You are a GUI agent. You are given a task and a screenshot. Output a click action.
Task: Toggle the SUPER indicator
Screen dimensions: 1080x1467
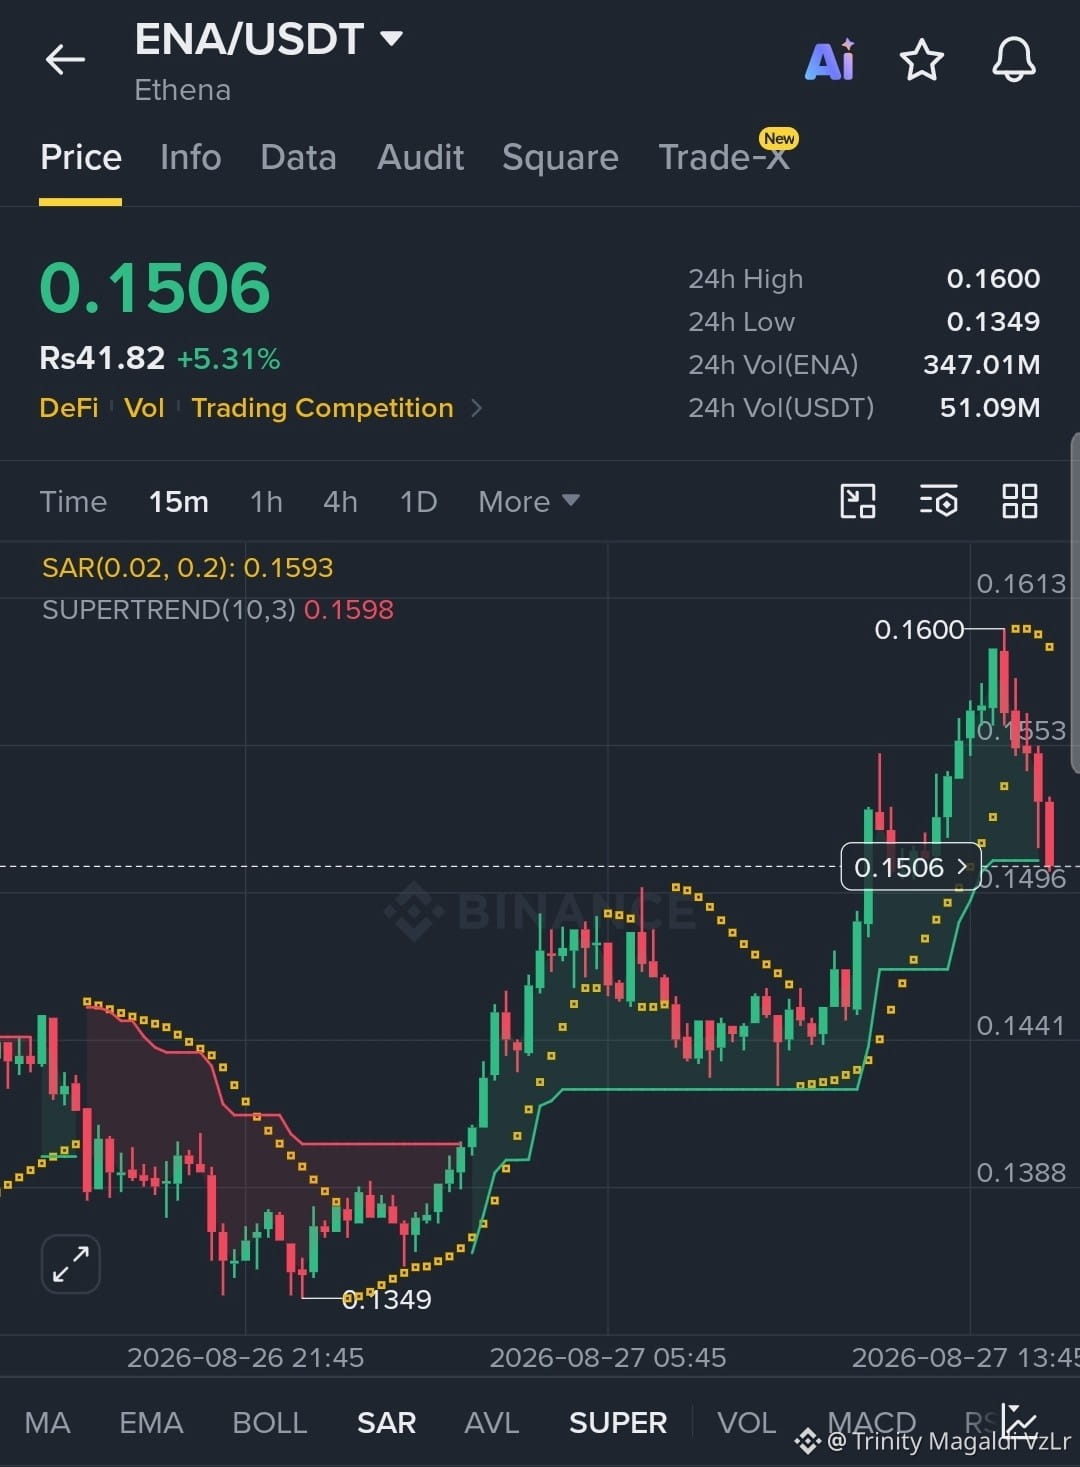click(x=617, y=1422)
